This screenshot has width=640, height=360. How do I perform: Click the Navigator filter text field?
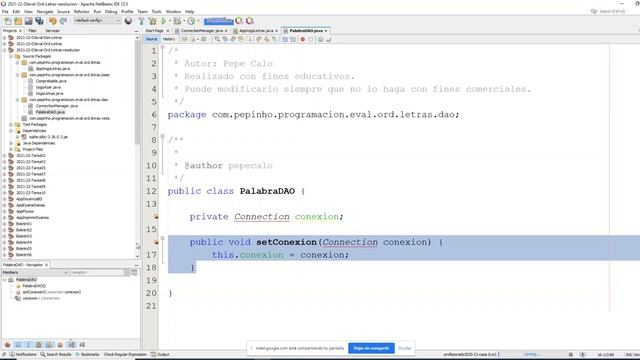coord(97,272)
